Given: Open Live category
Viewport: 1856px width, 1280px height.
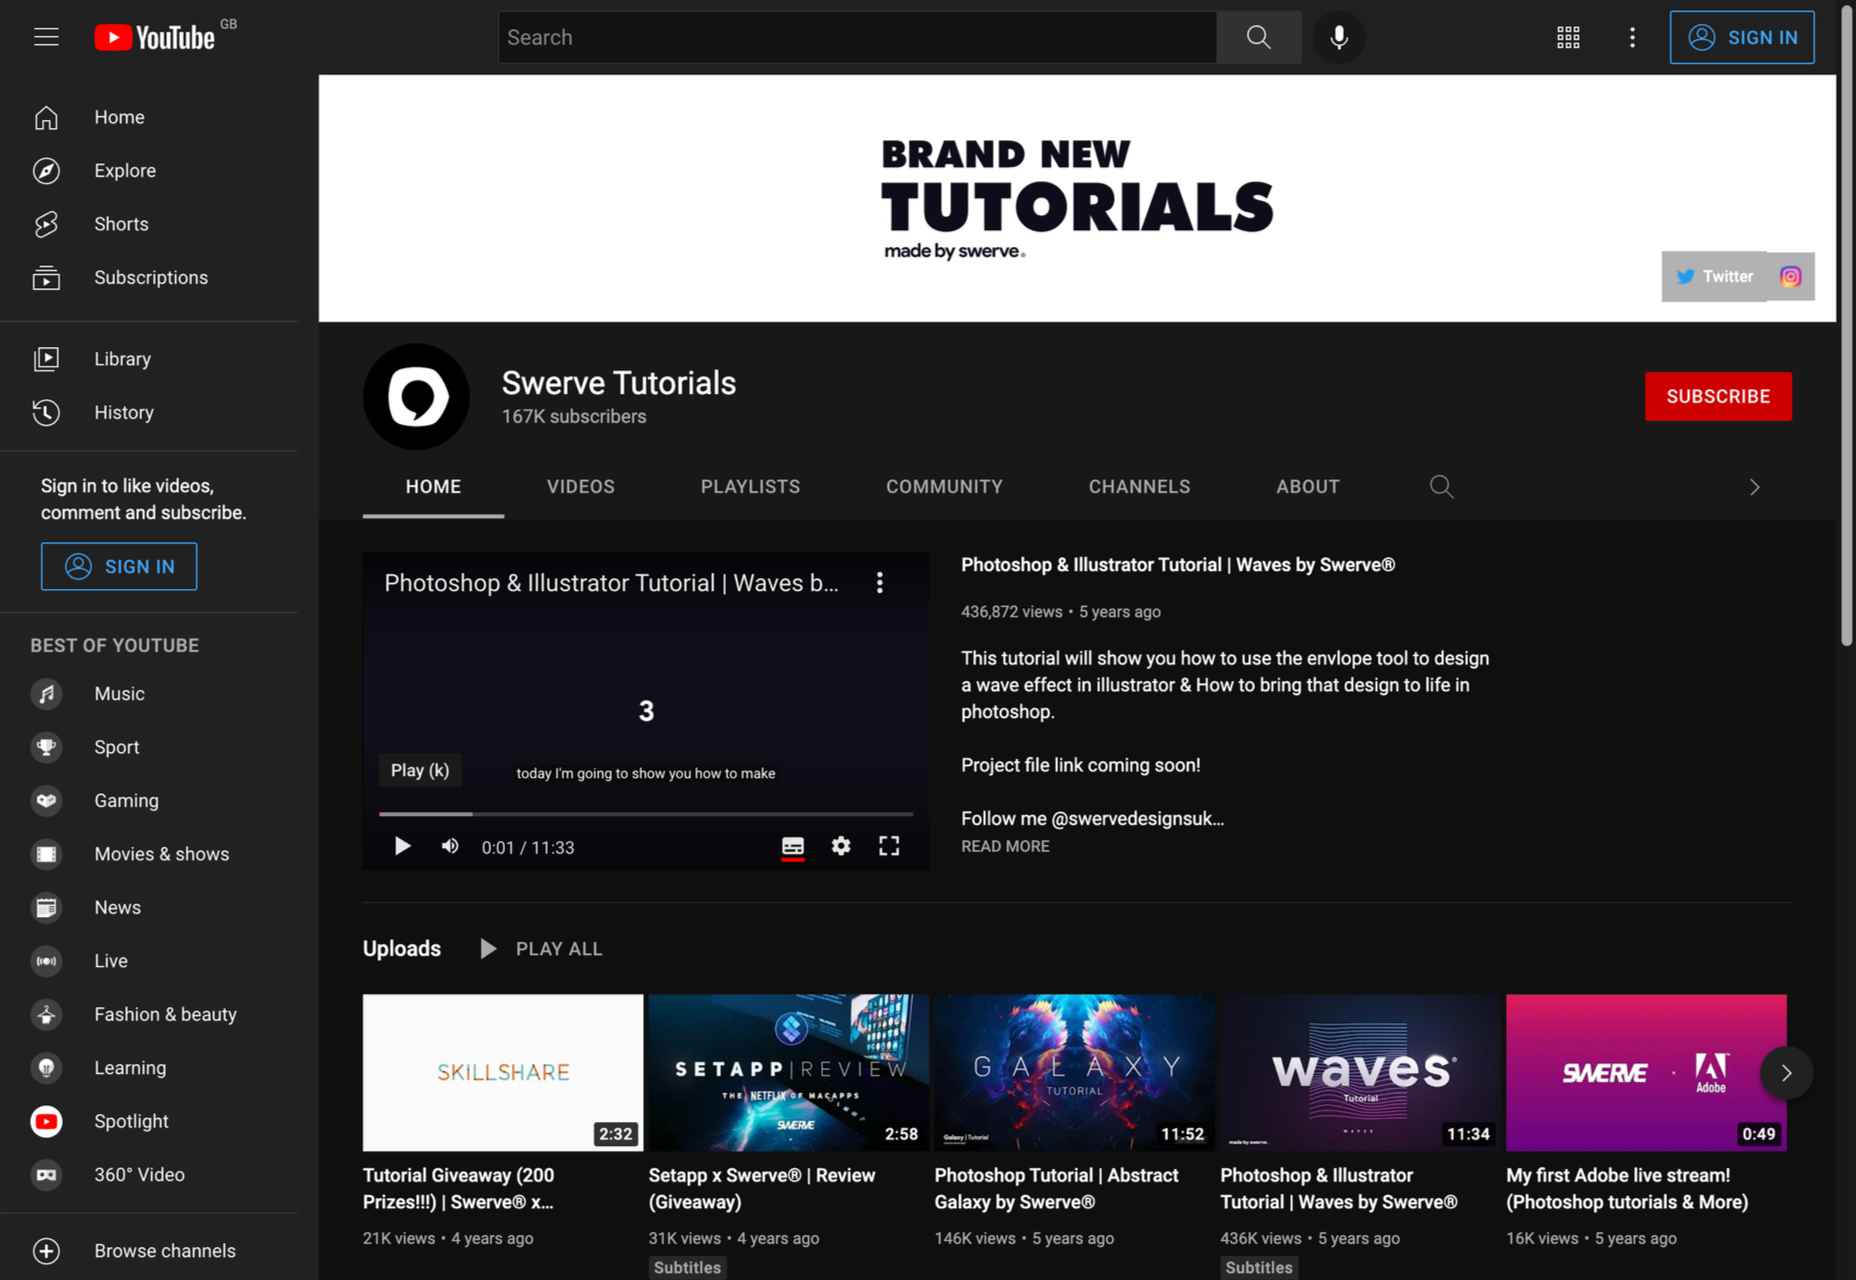Looking at the screenshot, I should pos(149,961).
